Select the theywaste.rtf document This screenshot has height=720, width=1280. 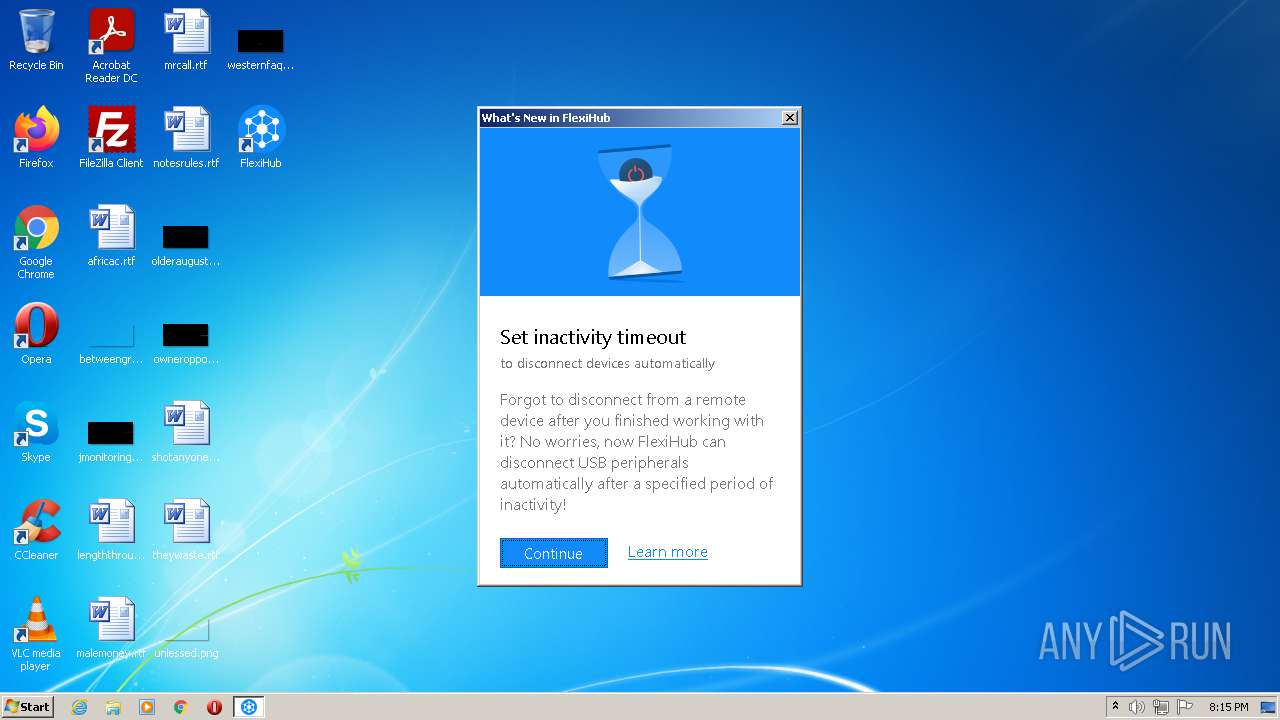tap(186, 530)
